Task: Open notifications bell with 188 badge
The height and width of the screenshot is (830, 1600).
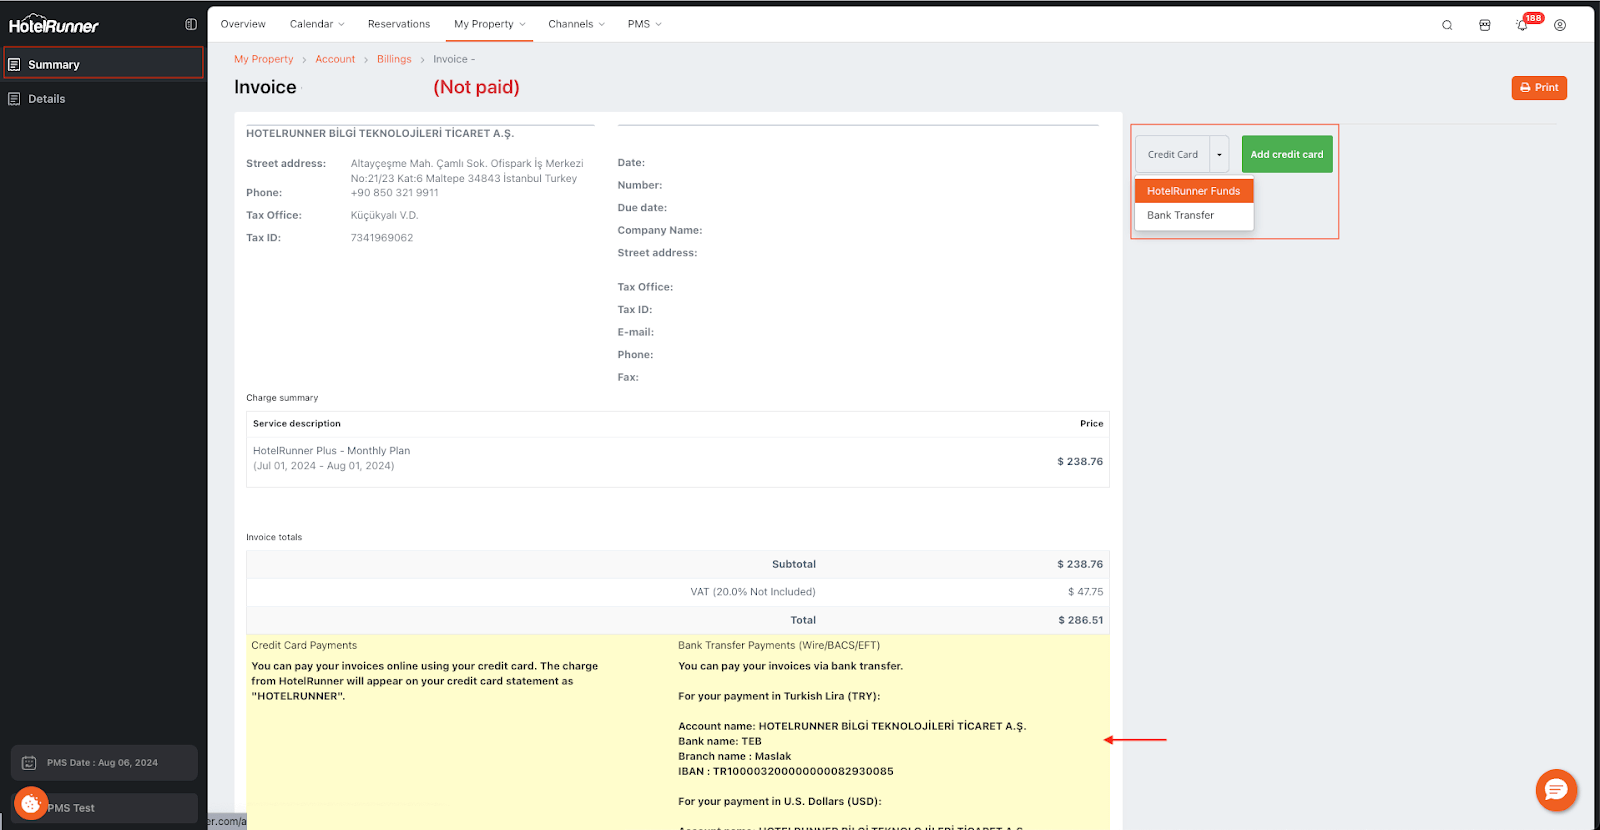Action: (1522, 25)
